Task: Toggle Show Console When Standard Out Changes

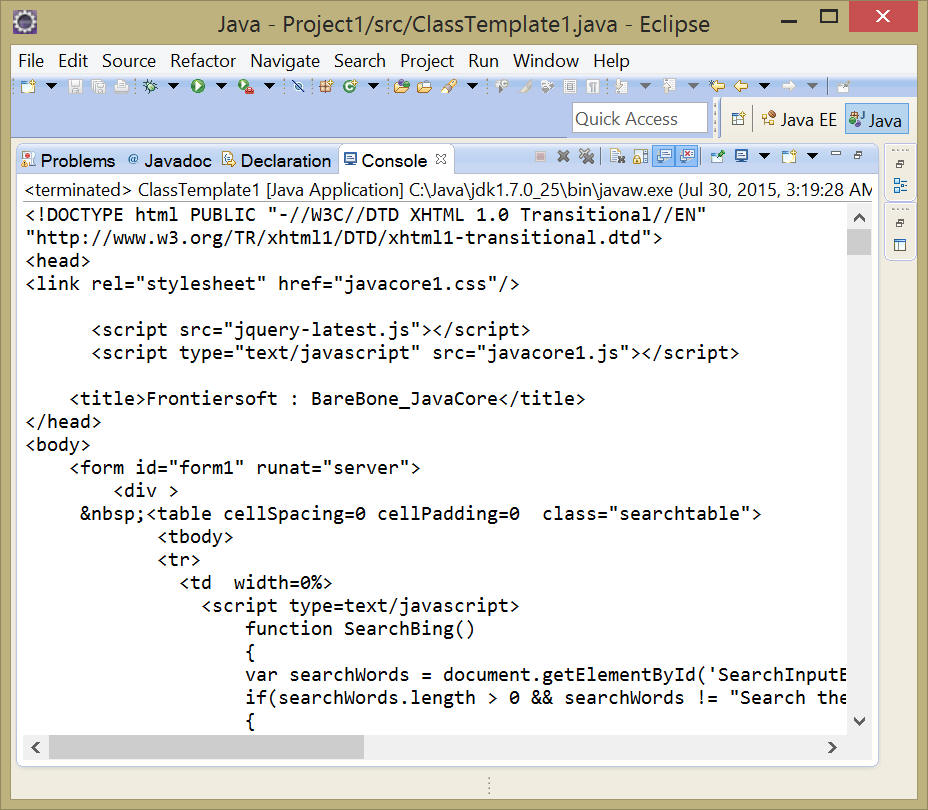Action: 664,156
